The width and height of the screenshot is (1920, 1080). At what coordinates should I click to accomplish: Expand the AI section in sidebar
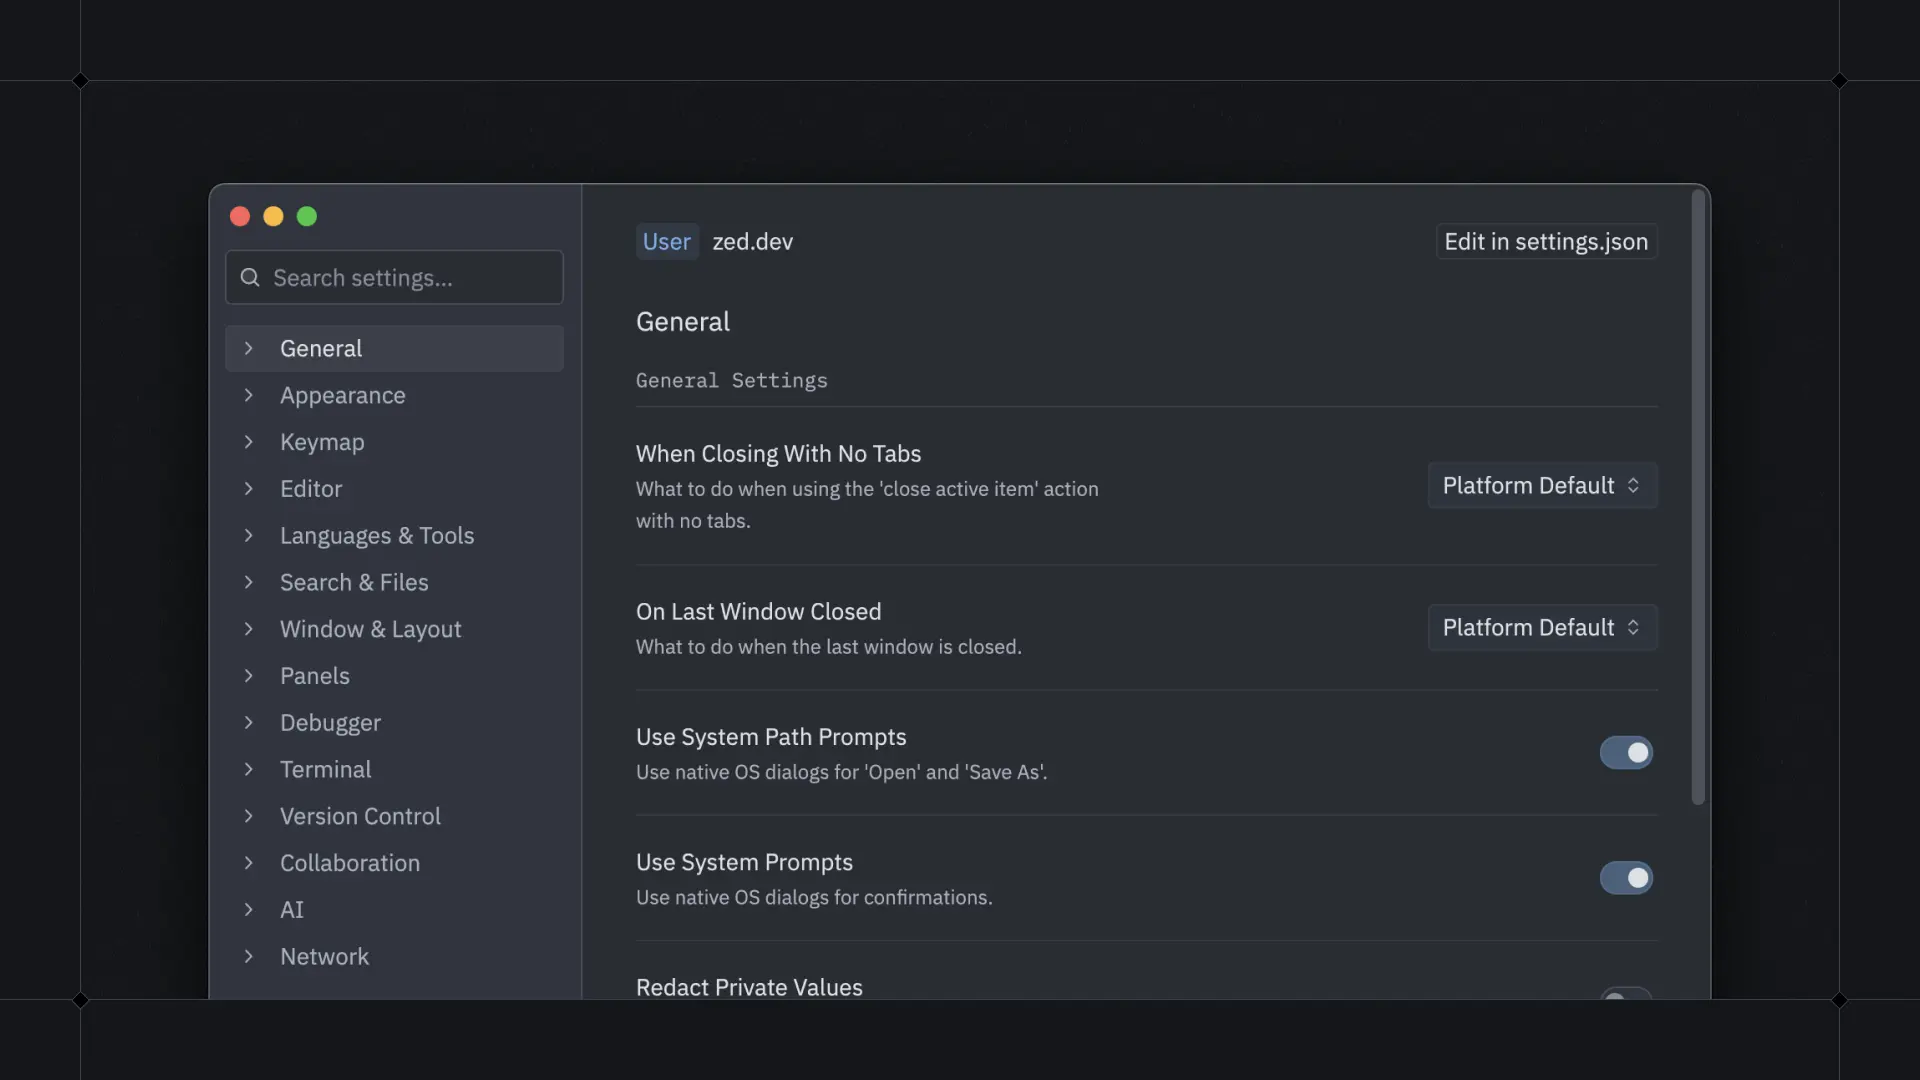click(x=249, y=910)
